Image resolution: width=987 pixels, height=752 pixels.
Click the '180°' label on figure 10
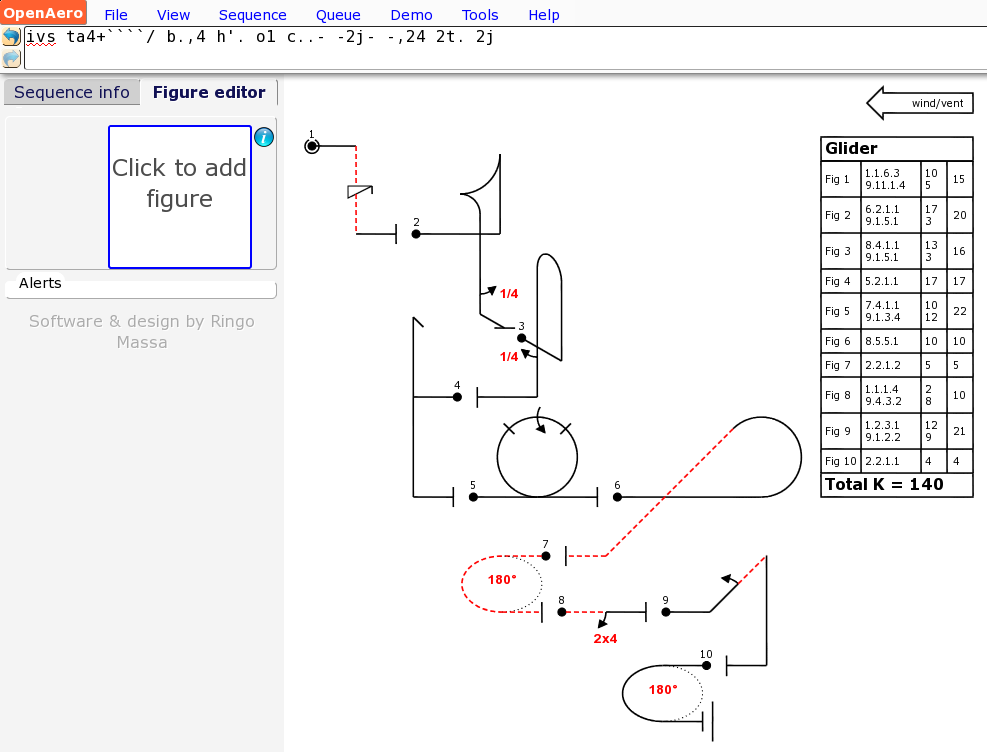(663, 690)
